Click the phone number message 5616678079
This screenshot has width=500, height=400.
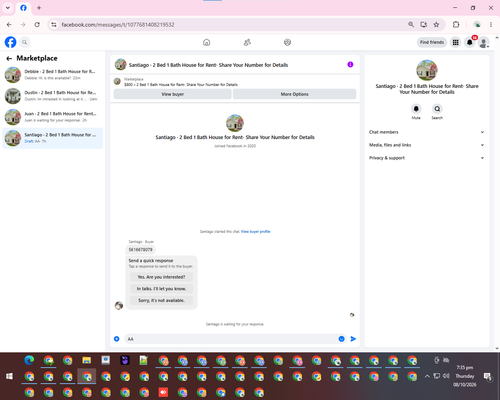[140, 250]
